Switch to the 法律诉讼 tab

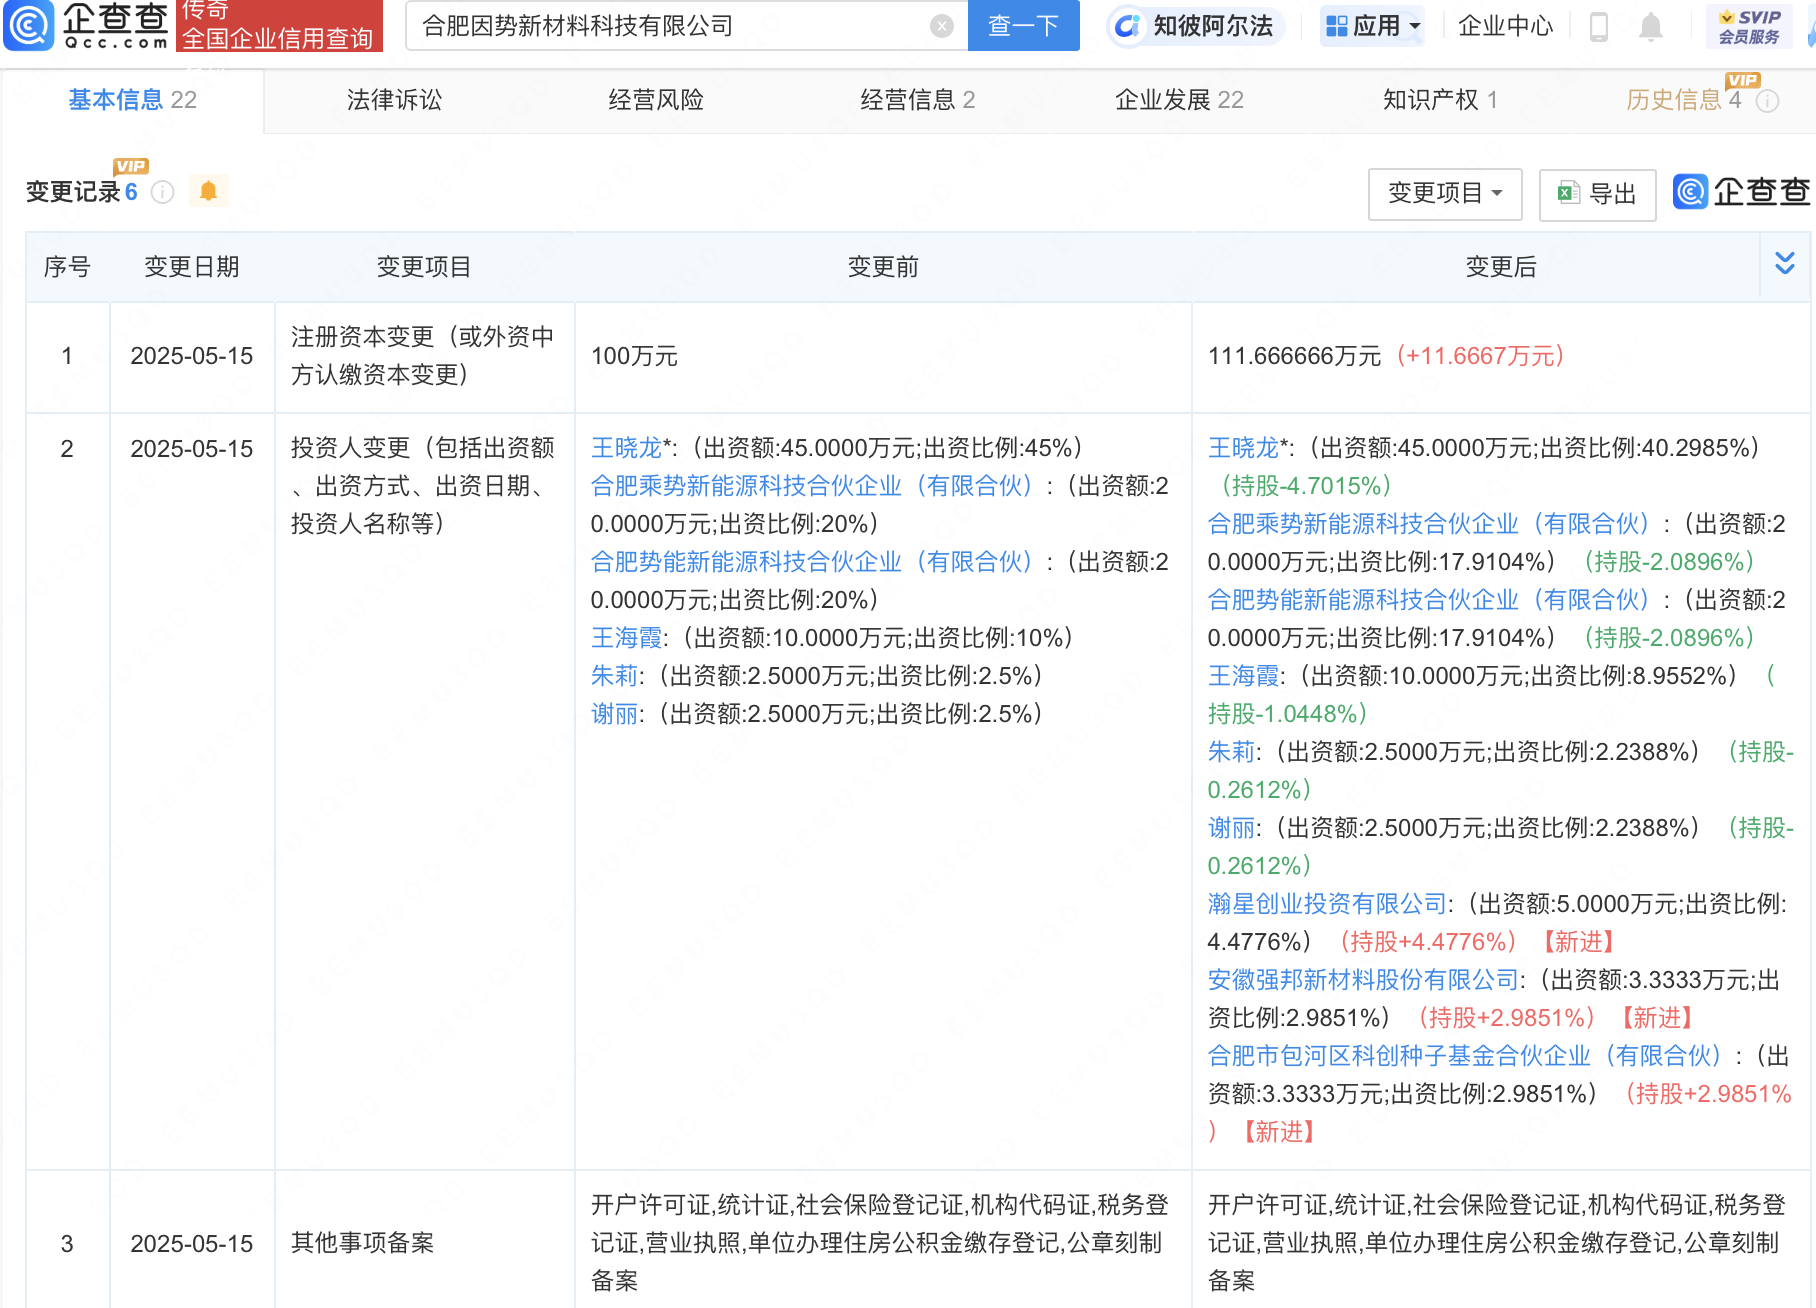[394, 100]
